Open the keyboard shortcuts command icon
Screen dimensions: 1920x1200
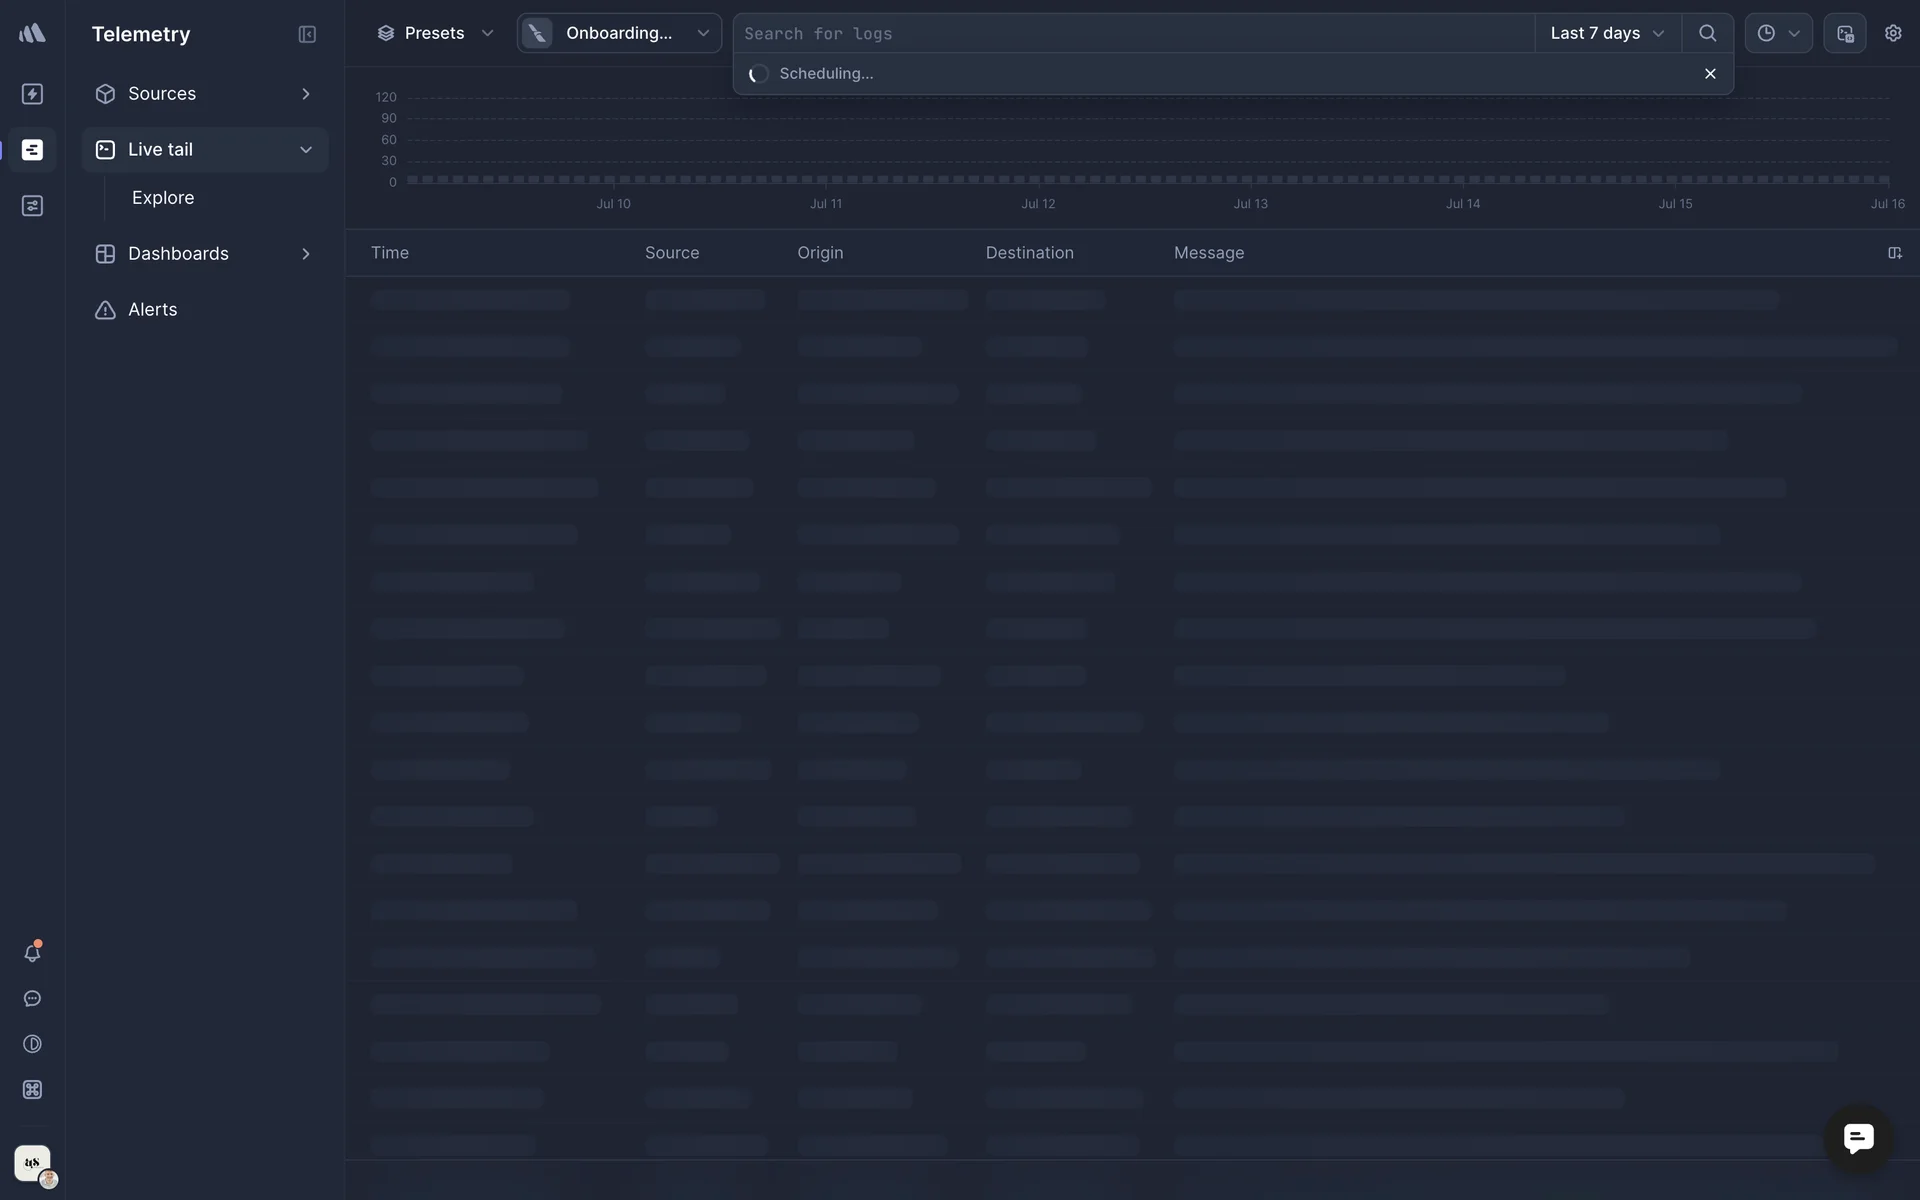point(32,1090)
